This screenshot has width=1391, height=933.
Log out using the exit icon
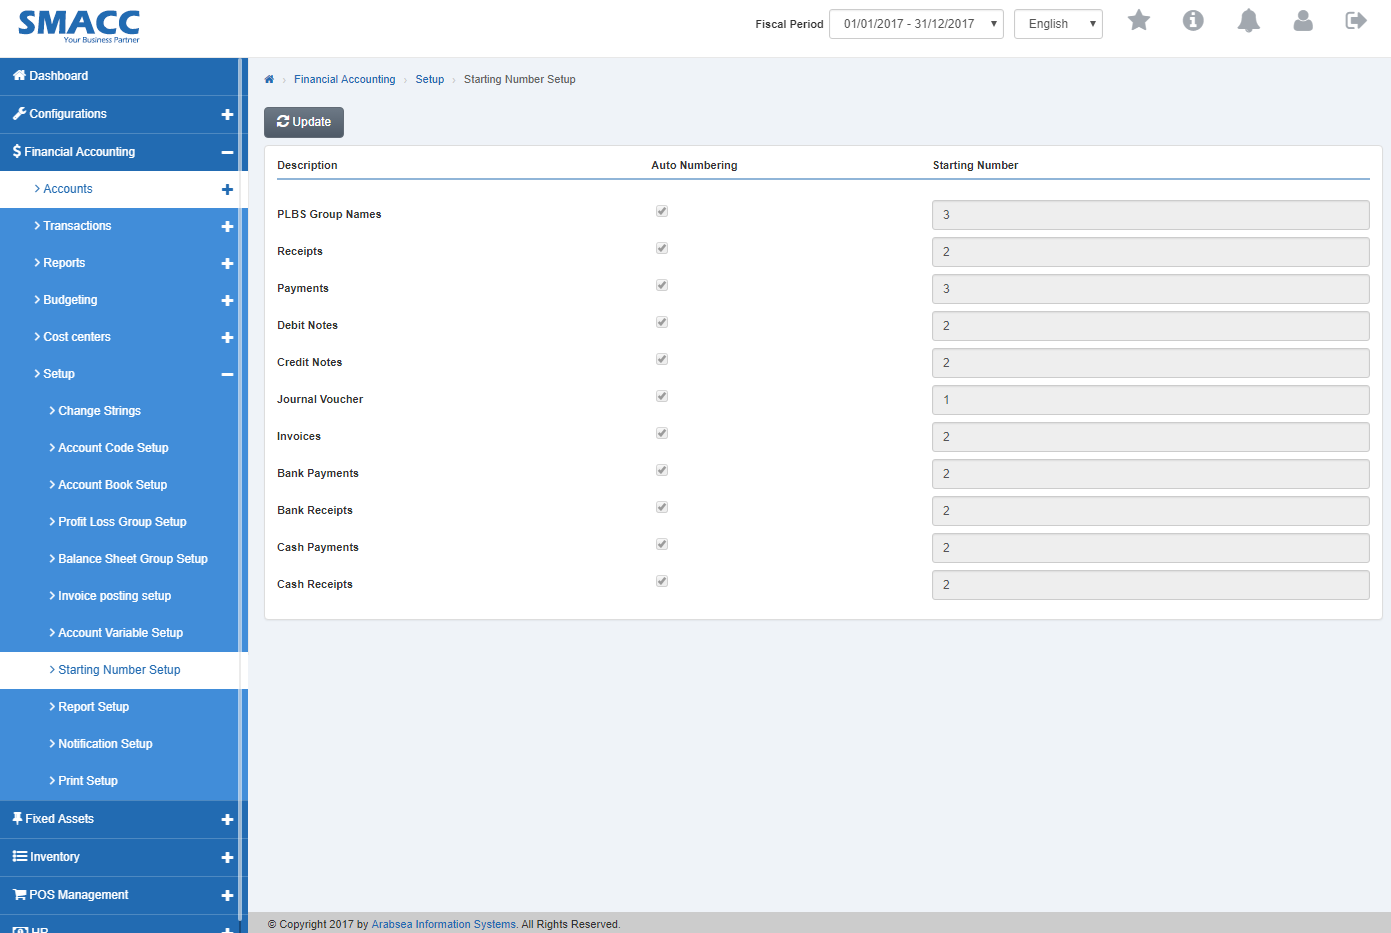pyautogui.click(x=1356, y=20)
